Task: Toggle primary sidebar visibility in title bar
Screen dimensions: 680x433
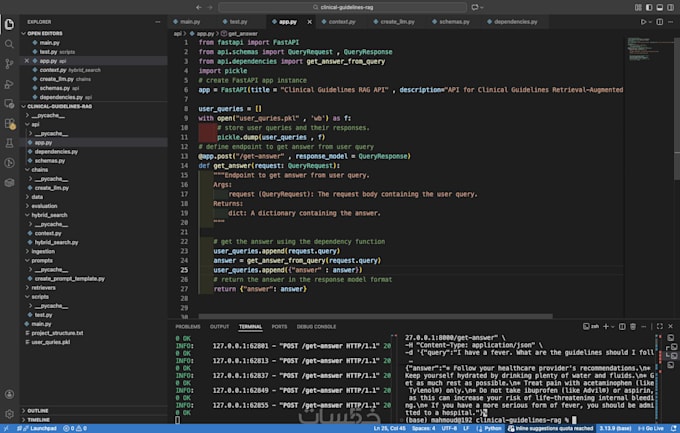Action: coord(649,7)
